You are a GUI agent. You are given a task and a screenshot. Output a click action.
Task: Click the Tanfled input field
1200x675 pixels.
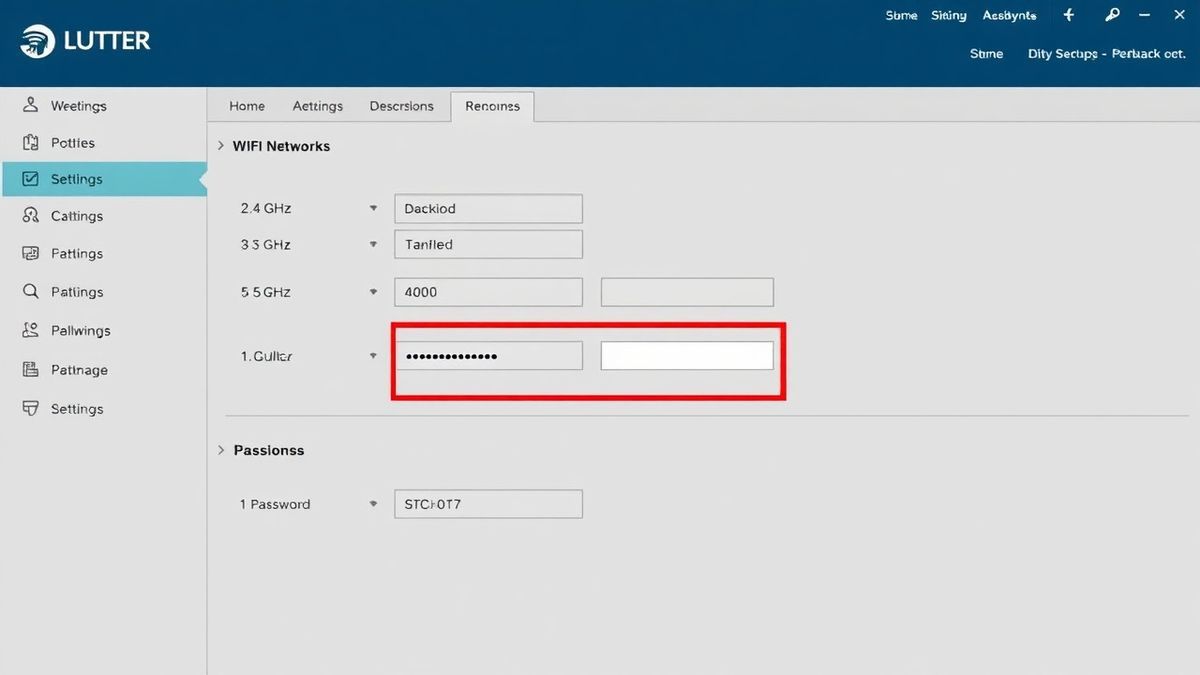pyautogui.click(x=488, y=244)
